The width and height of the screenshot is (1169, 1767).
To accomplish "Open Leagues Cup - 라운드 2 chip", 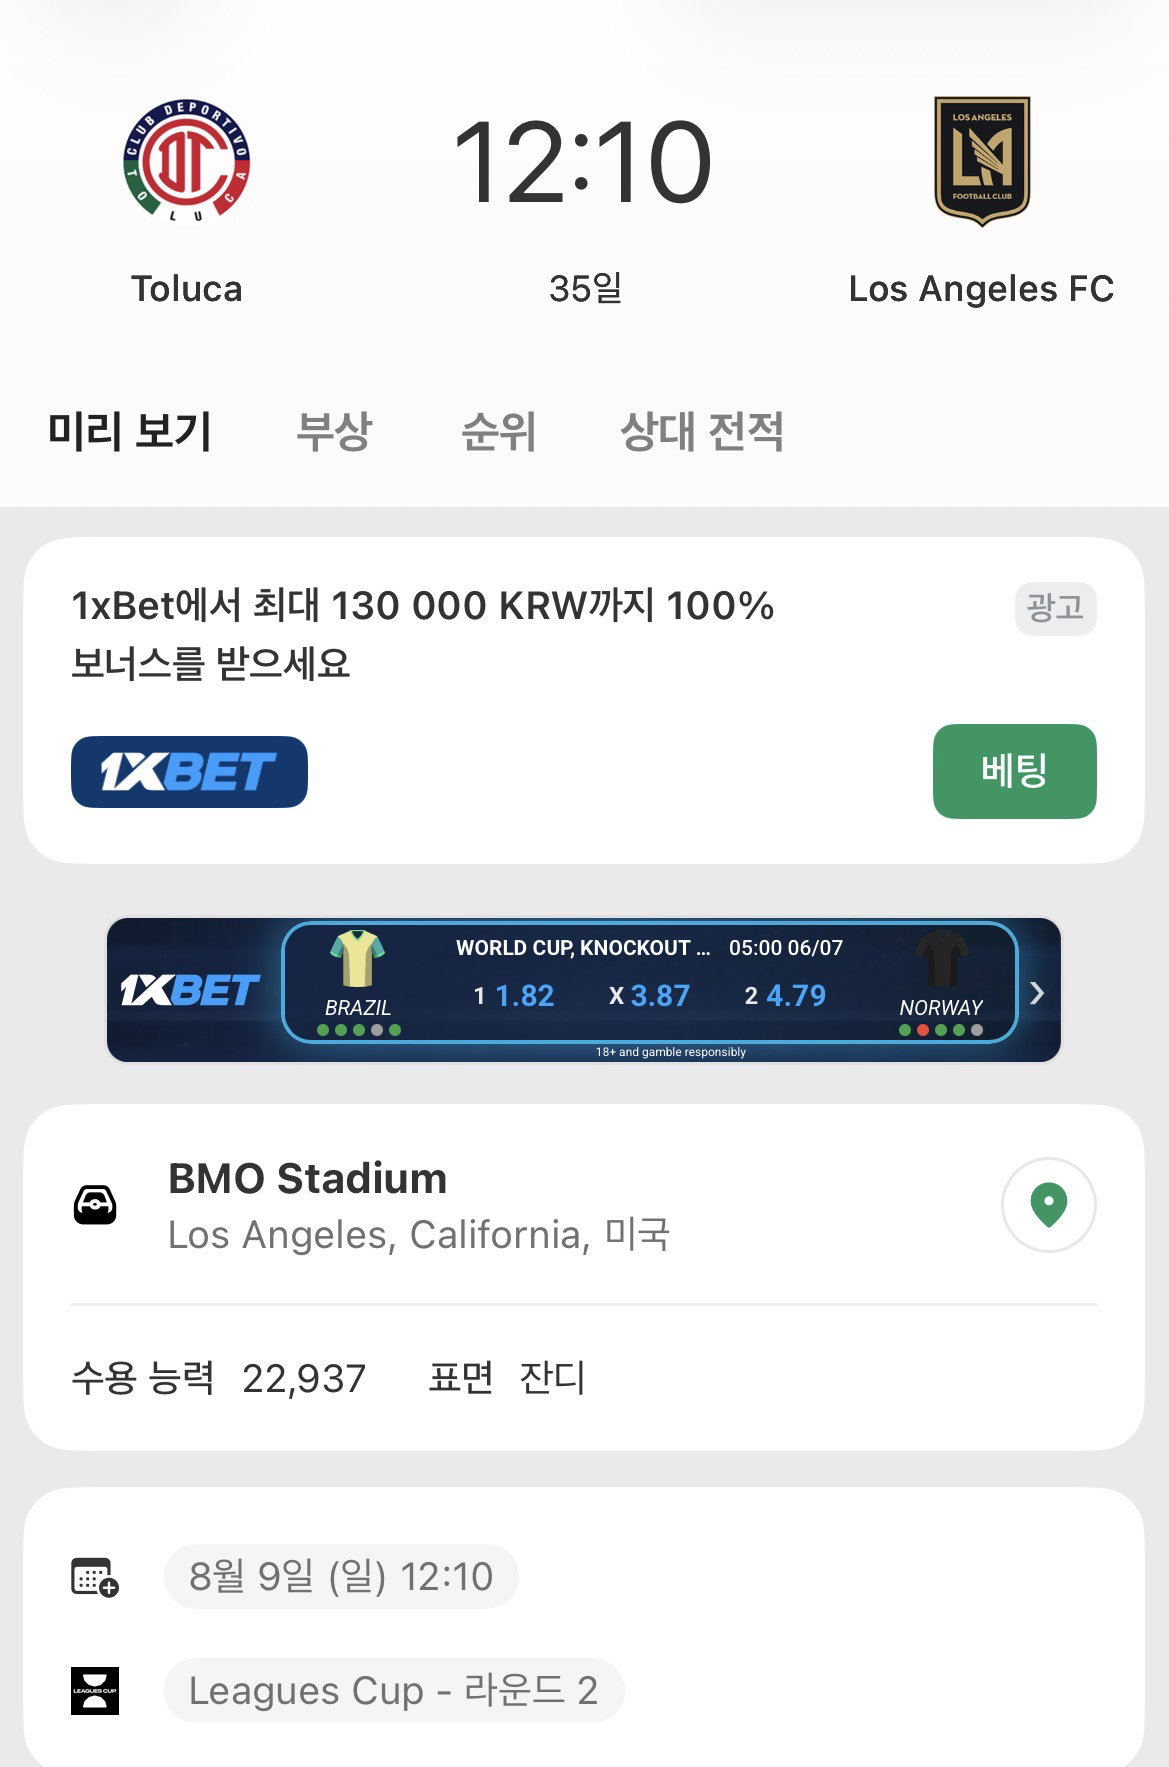I will pos(394,1691).
